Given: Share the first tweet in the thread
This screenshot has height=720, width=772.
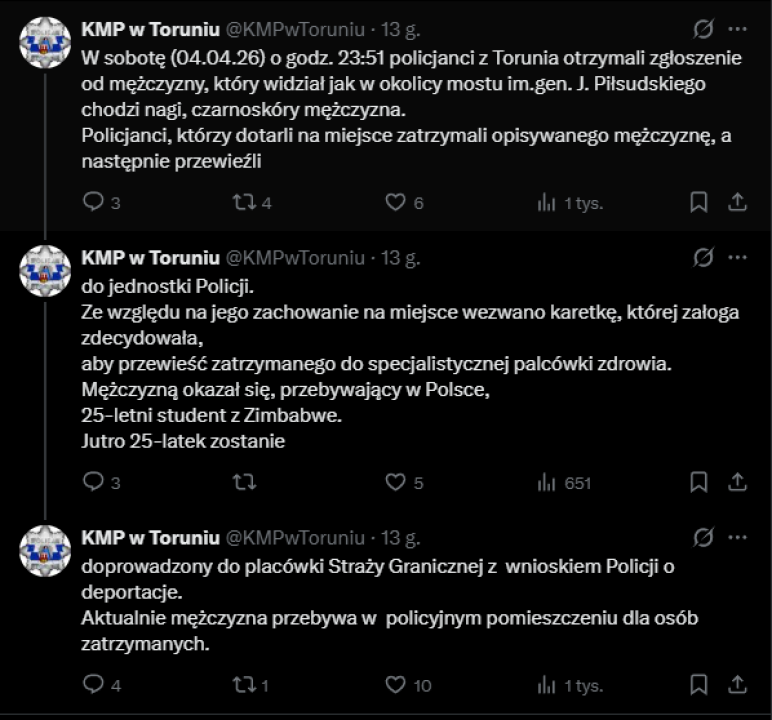Looking at the screenshot, I should click(737, 202).
